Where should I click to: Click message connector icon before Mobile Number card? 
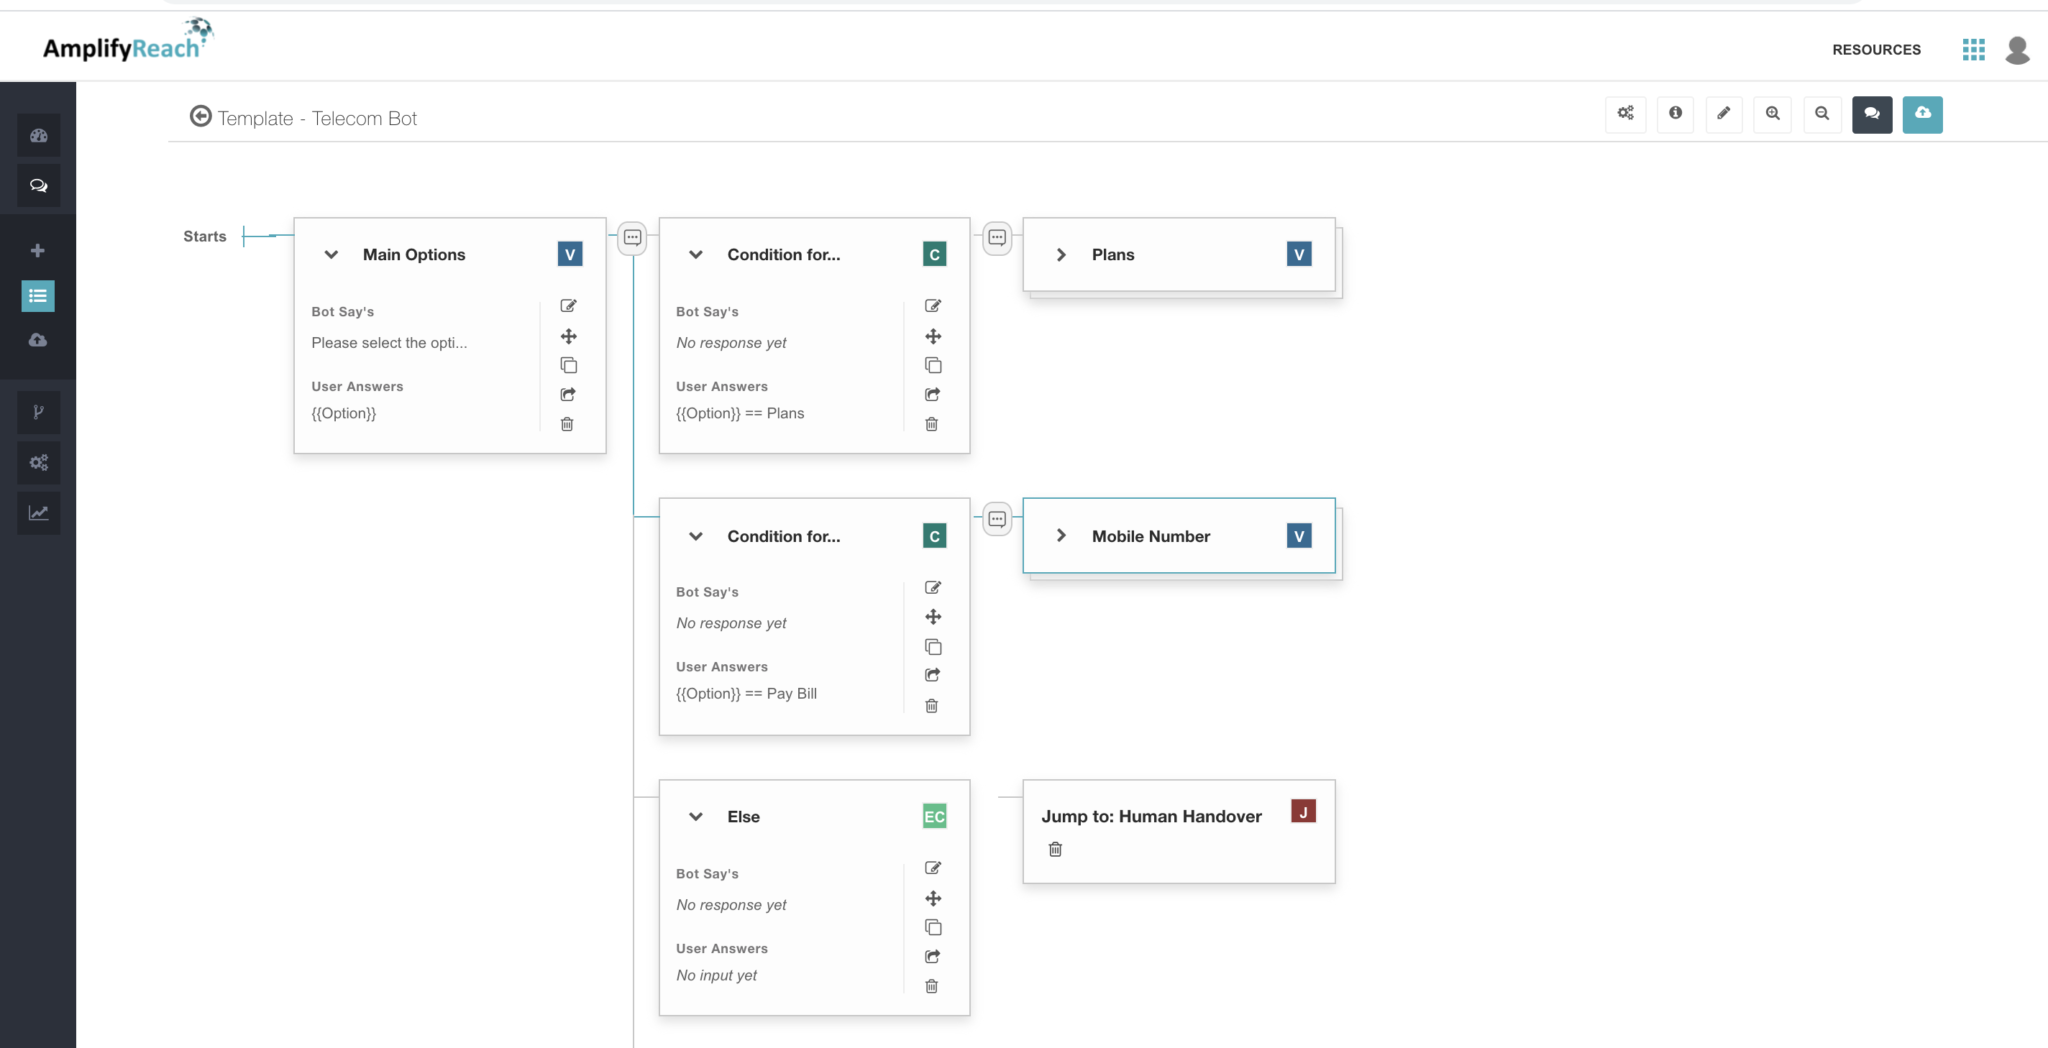pos(997,519)
